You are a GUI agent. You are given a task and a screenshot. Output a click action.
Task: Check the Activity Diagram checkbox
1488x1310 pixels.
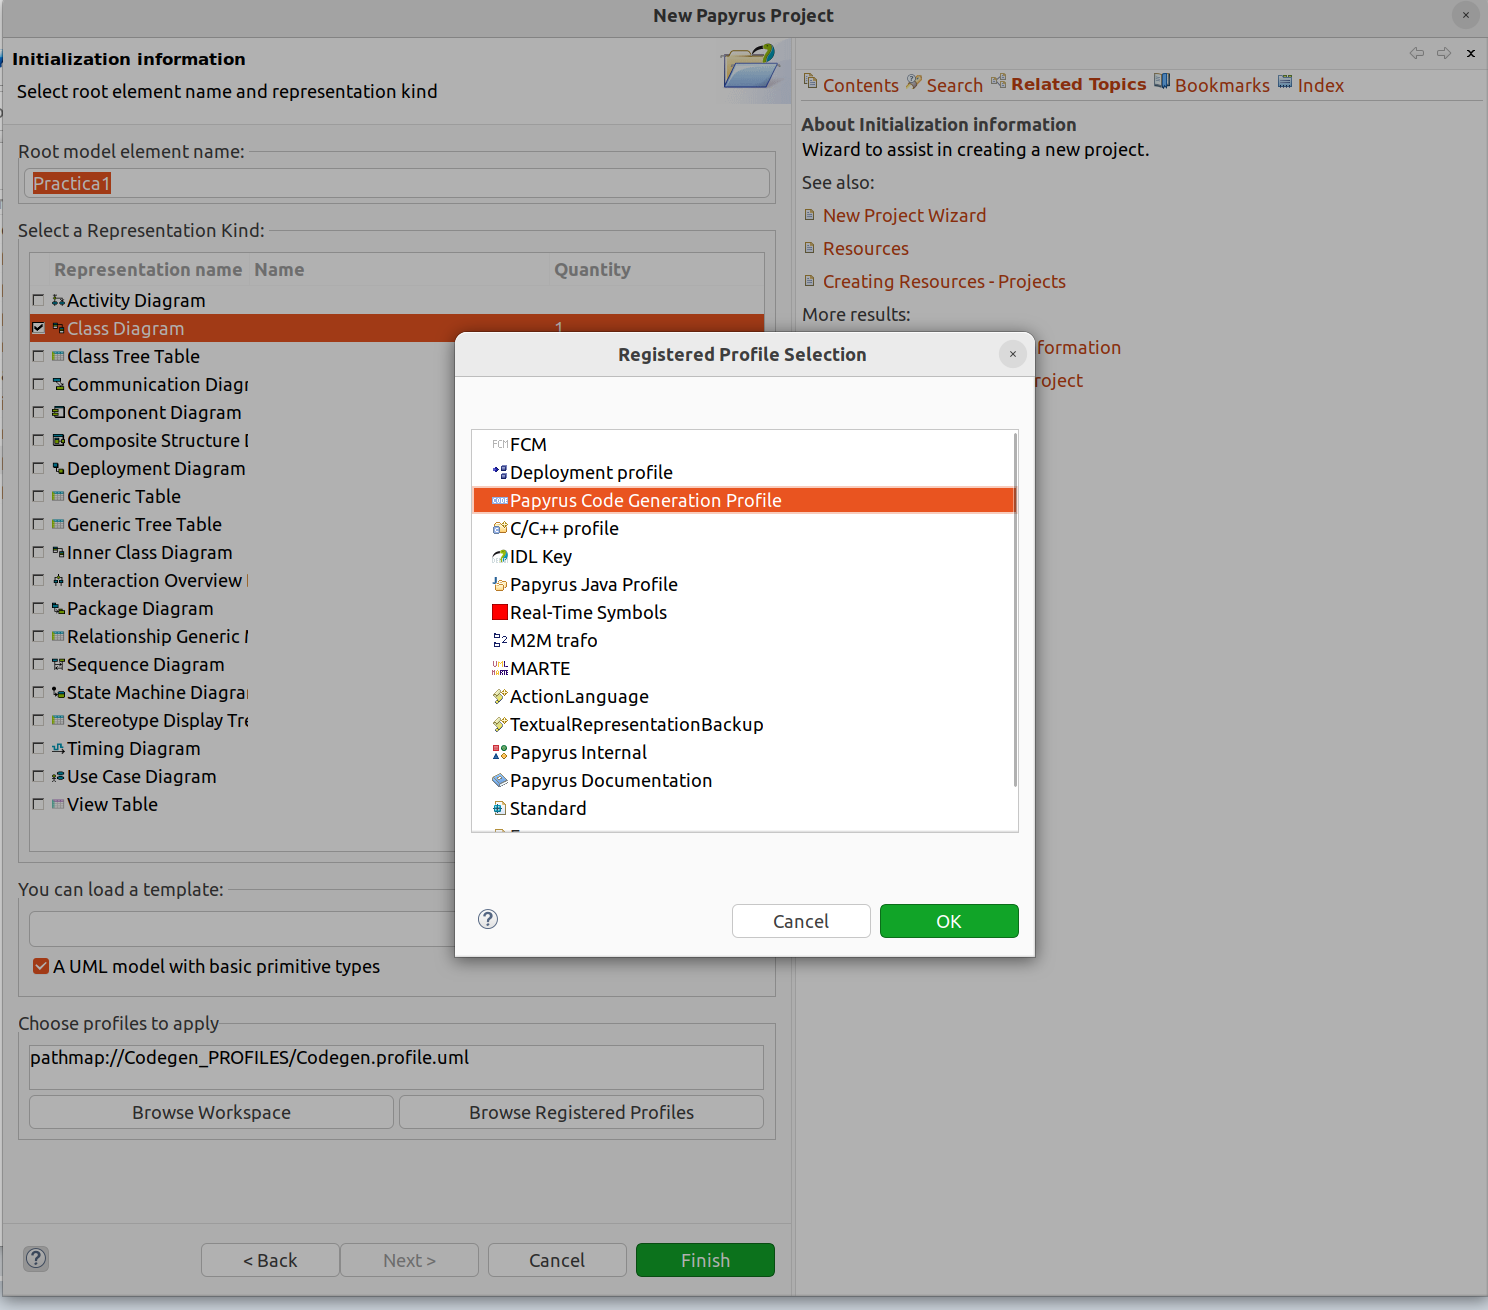(x=38, y=300)
